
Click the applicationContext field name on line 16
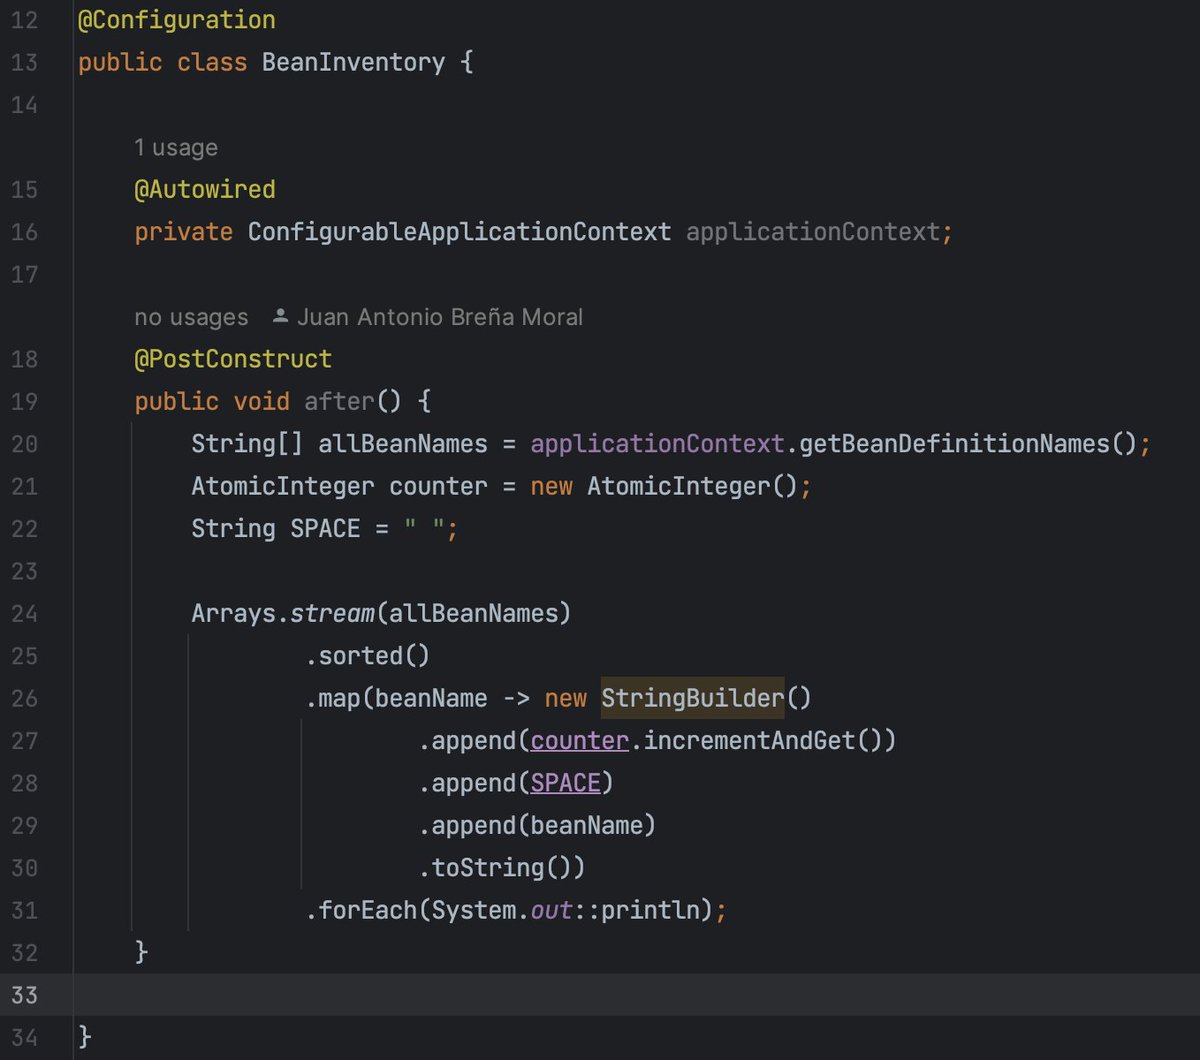[x=813, y=232]
